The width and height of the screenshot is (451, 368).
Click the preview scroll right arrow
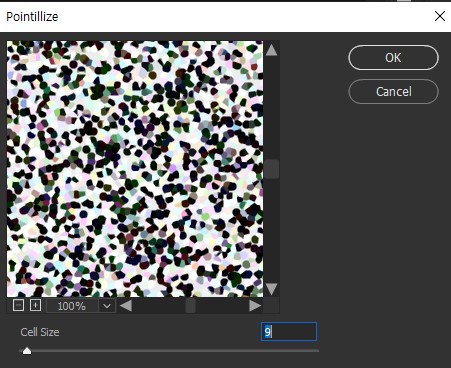click(x=255, y=306)
